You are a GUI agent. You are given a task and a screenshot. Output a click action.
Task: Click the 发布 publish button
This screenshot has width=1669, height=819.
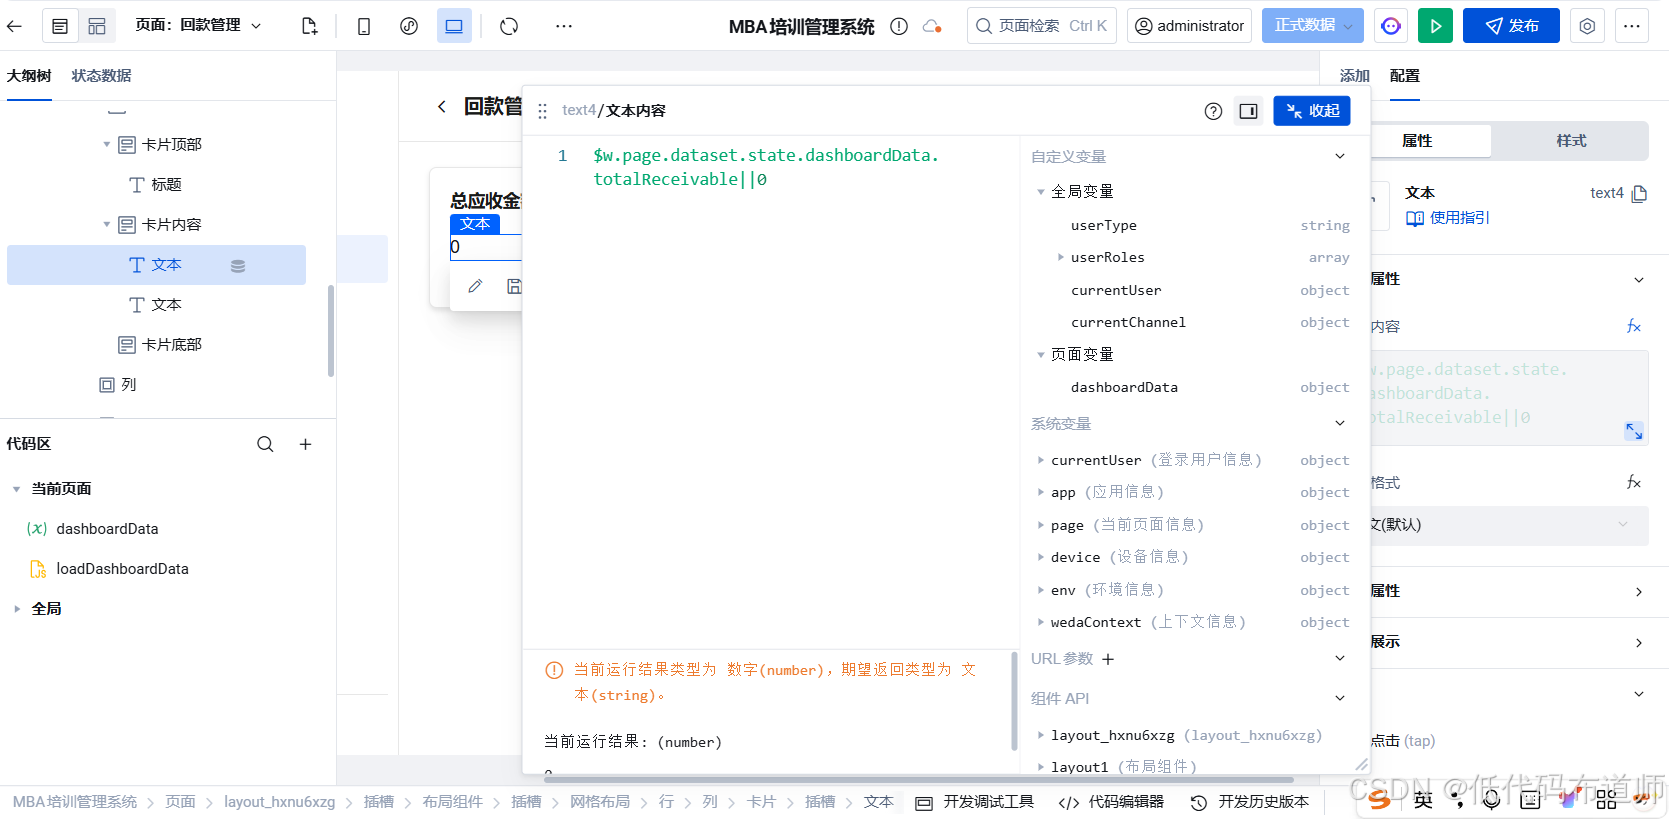1511,26
